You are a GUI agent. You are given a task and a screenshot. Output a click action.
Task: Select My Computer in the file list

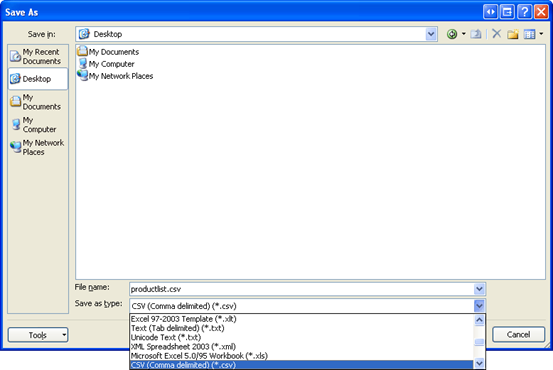point(106,64)
